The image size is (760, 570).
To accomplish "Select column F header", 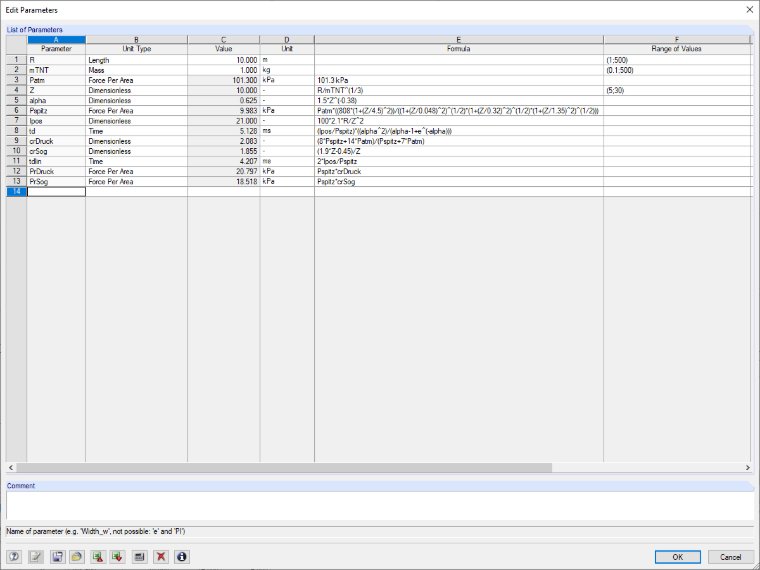I will (677, 40).
